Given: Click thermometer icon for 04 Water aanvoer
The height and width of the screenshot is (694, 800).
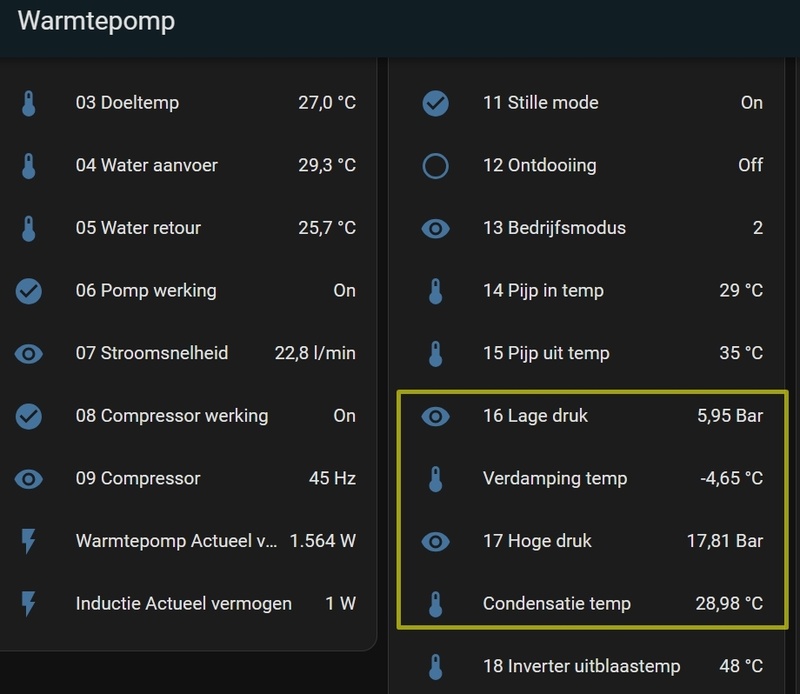Looking at the screenshot, I should pyautogui.click(x=29, y=165).
